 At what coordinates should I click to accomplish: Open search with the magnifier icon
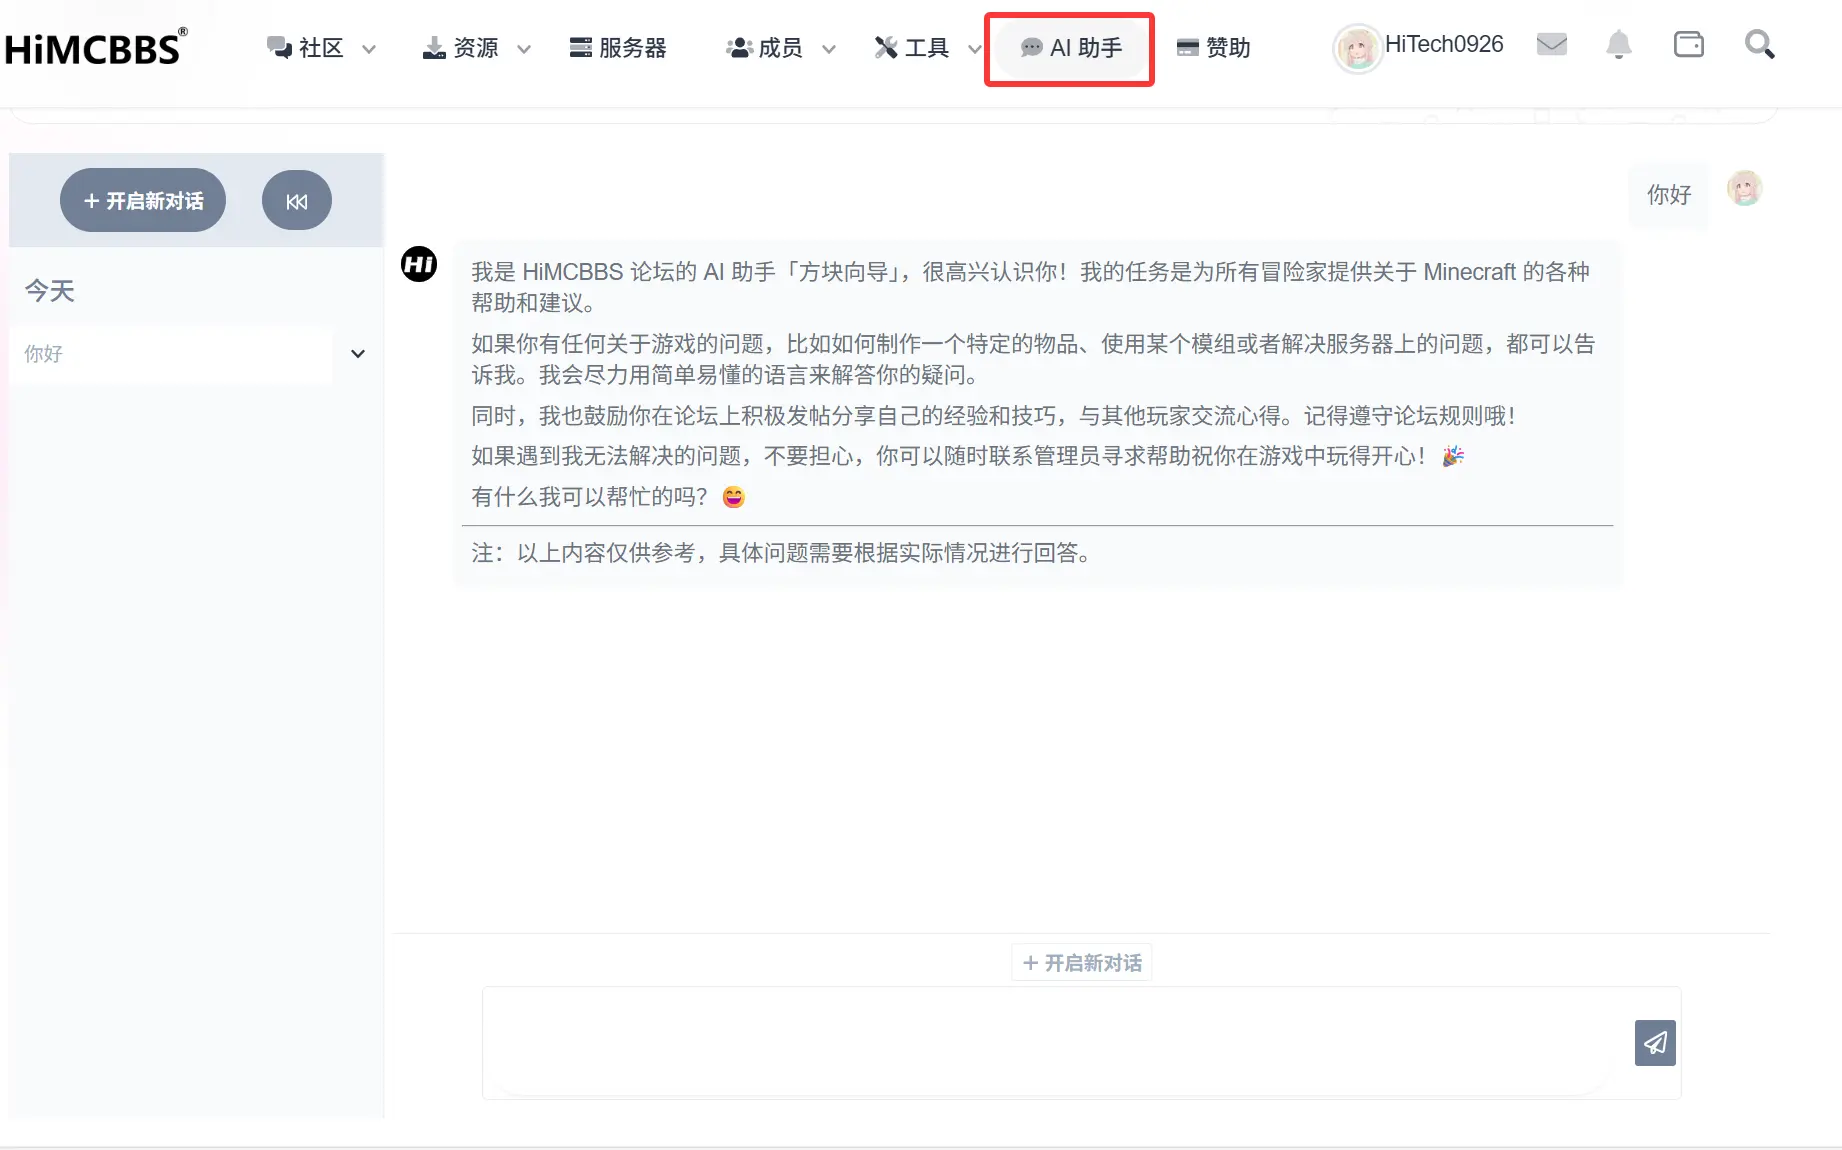tap(1759, 44)
